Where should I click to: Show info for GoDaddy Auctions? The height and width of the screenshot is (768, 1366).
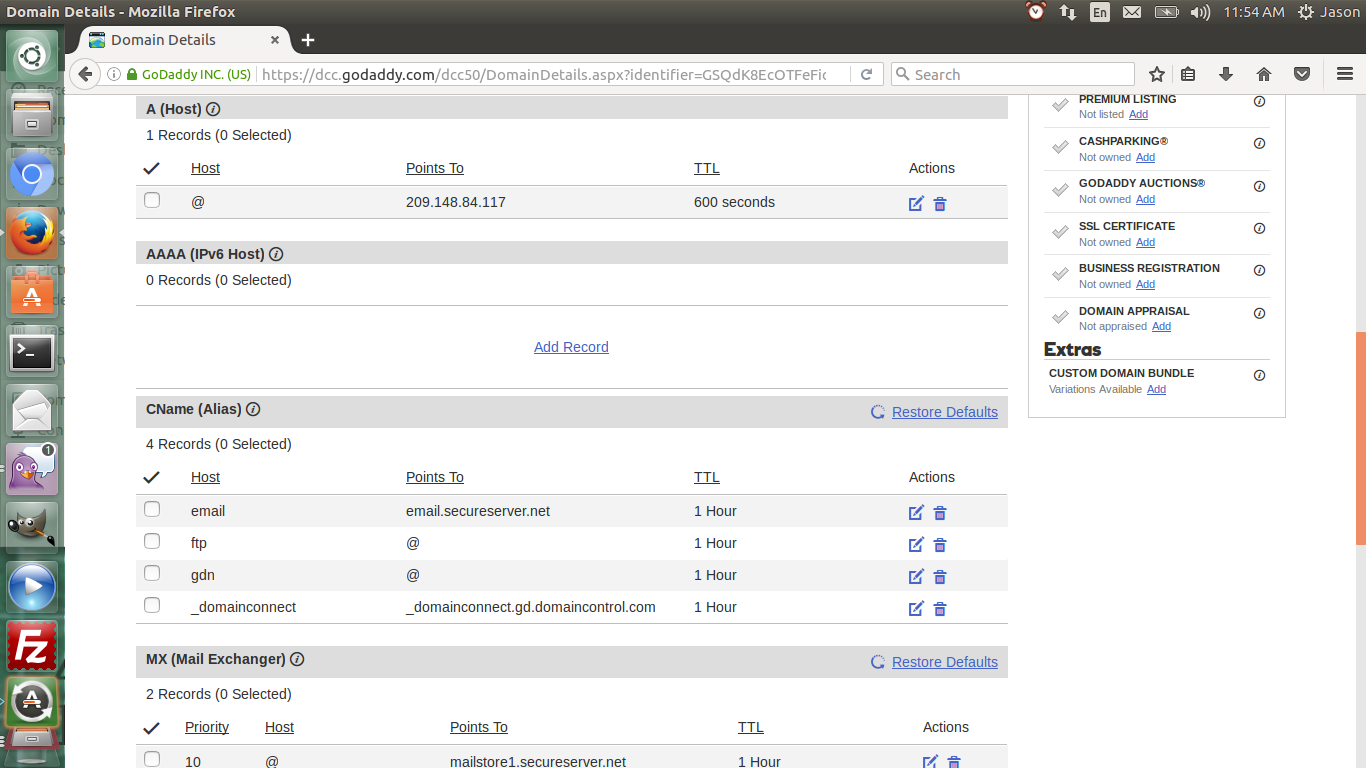pos(1259,186)
